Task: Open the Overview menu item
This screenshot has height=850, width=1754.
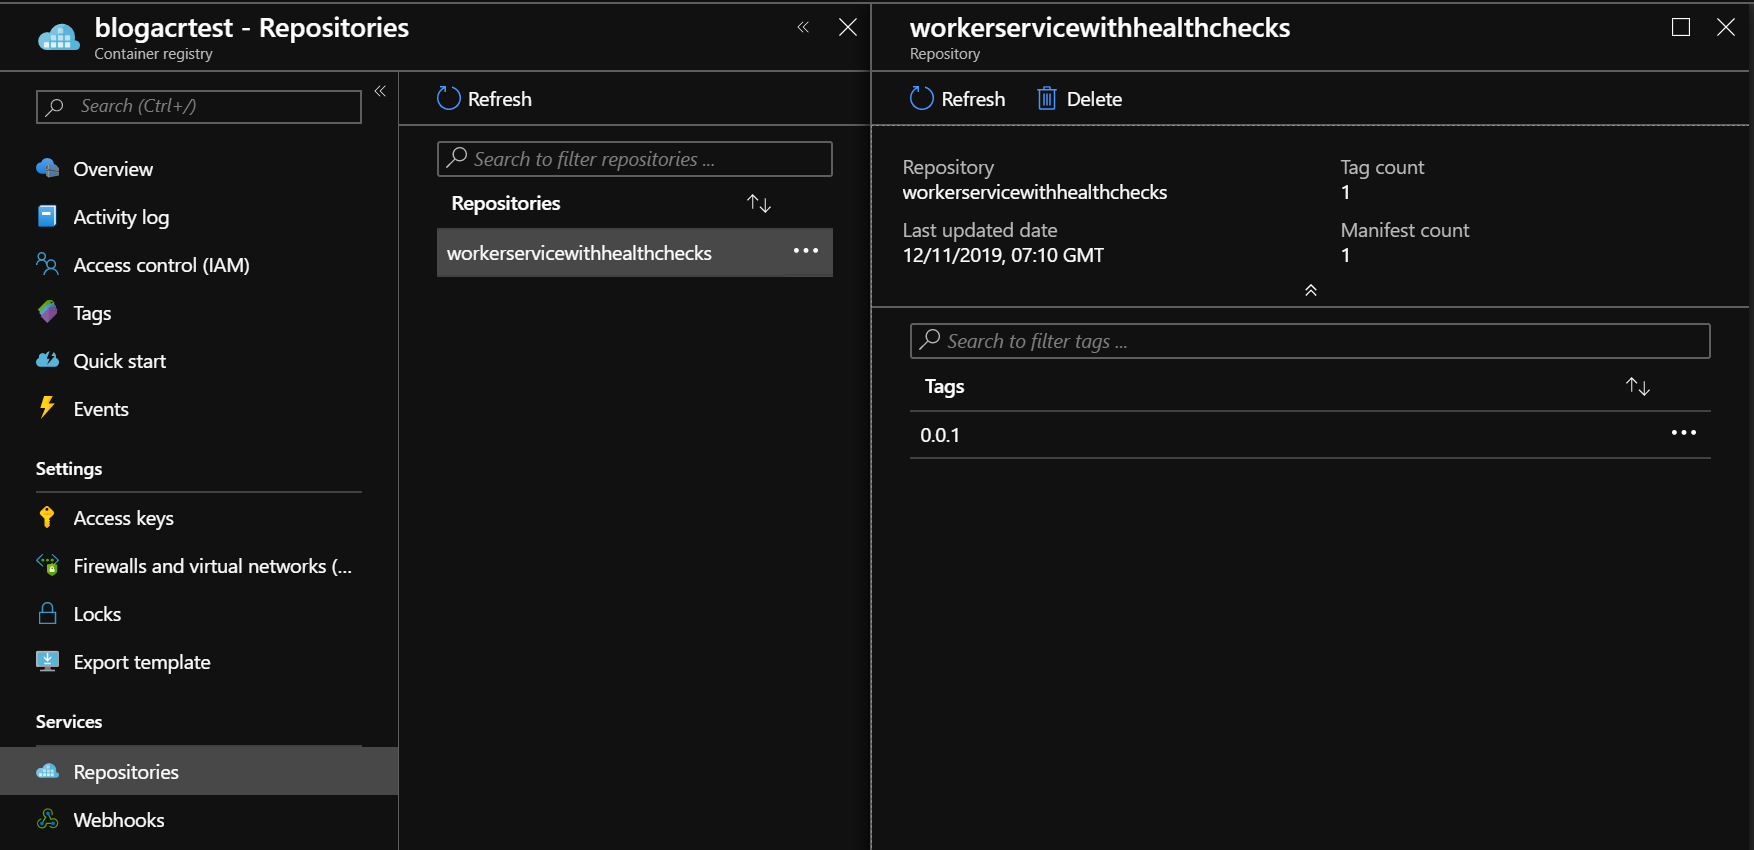Action: [113, 169]
